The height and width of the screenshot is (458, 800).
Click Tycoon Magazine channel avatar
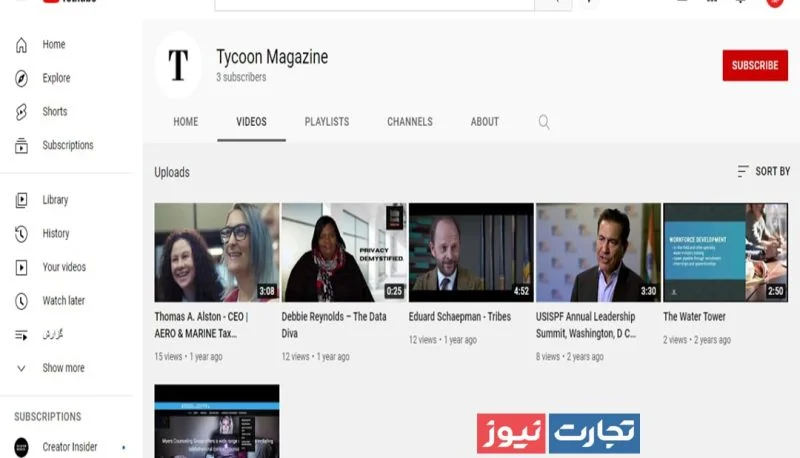[x=178, y=65]
